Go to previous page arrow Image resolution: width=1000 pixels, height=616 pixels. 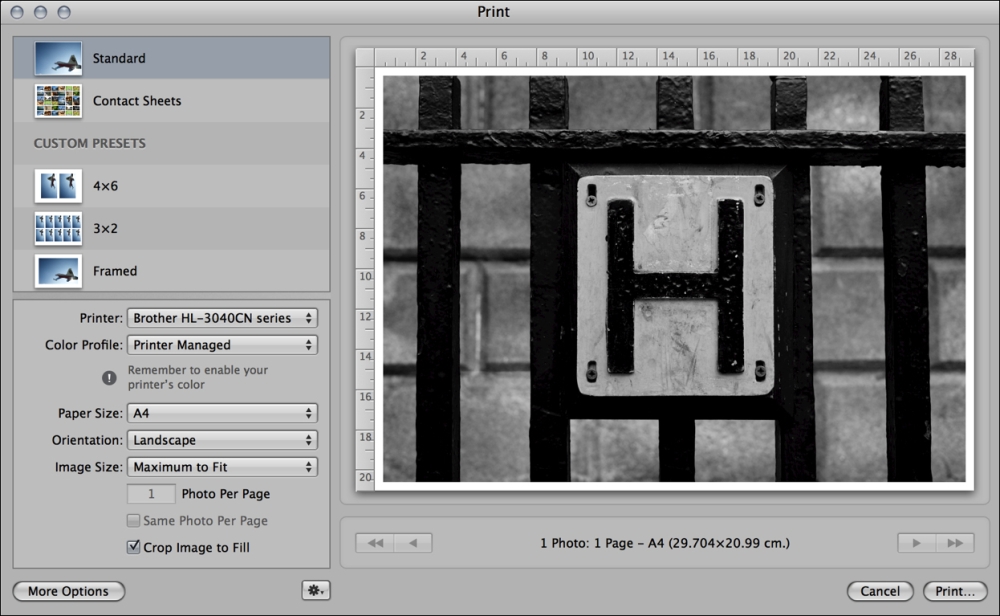point(413,543)
